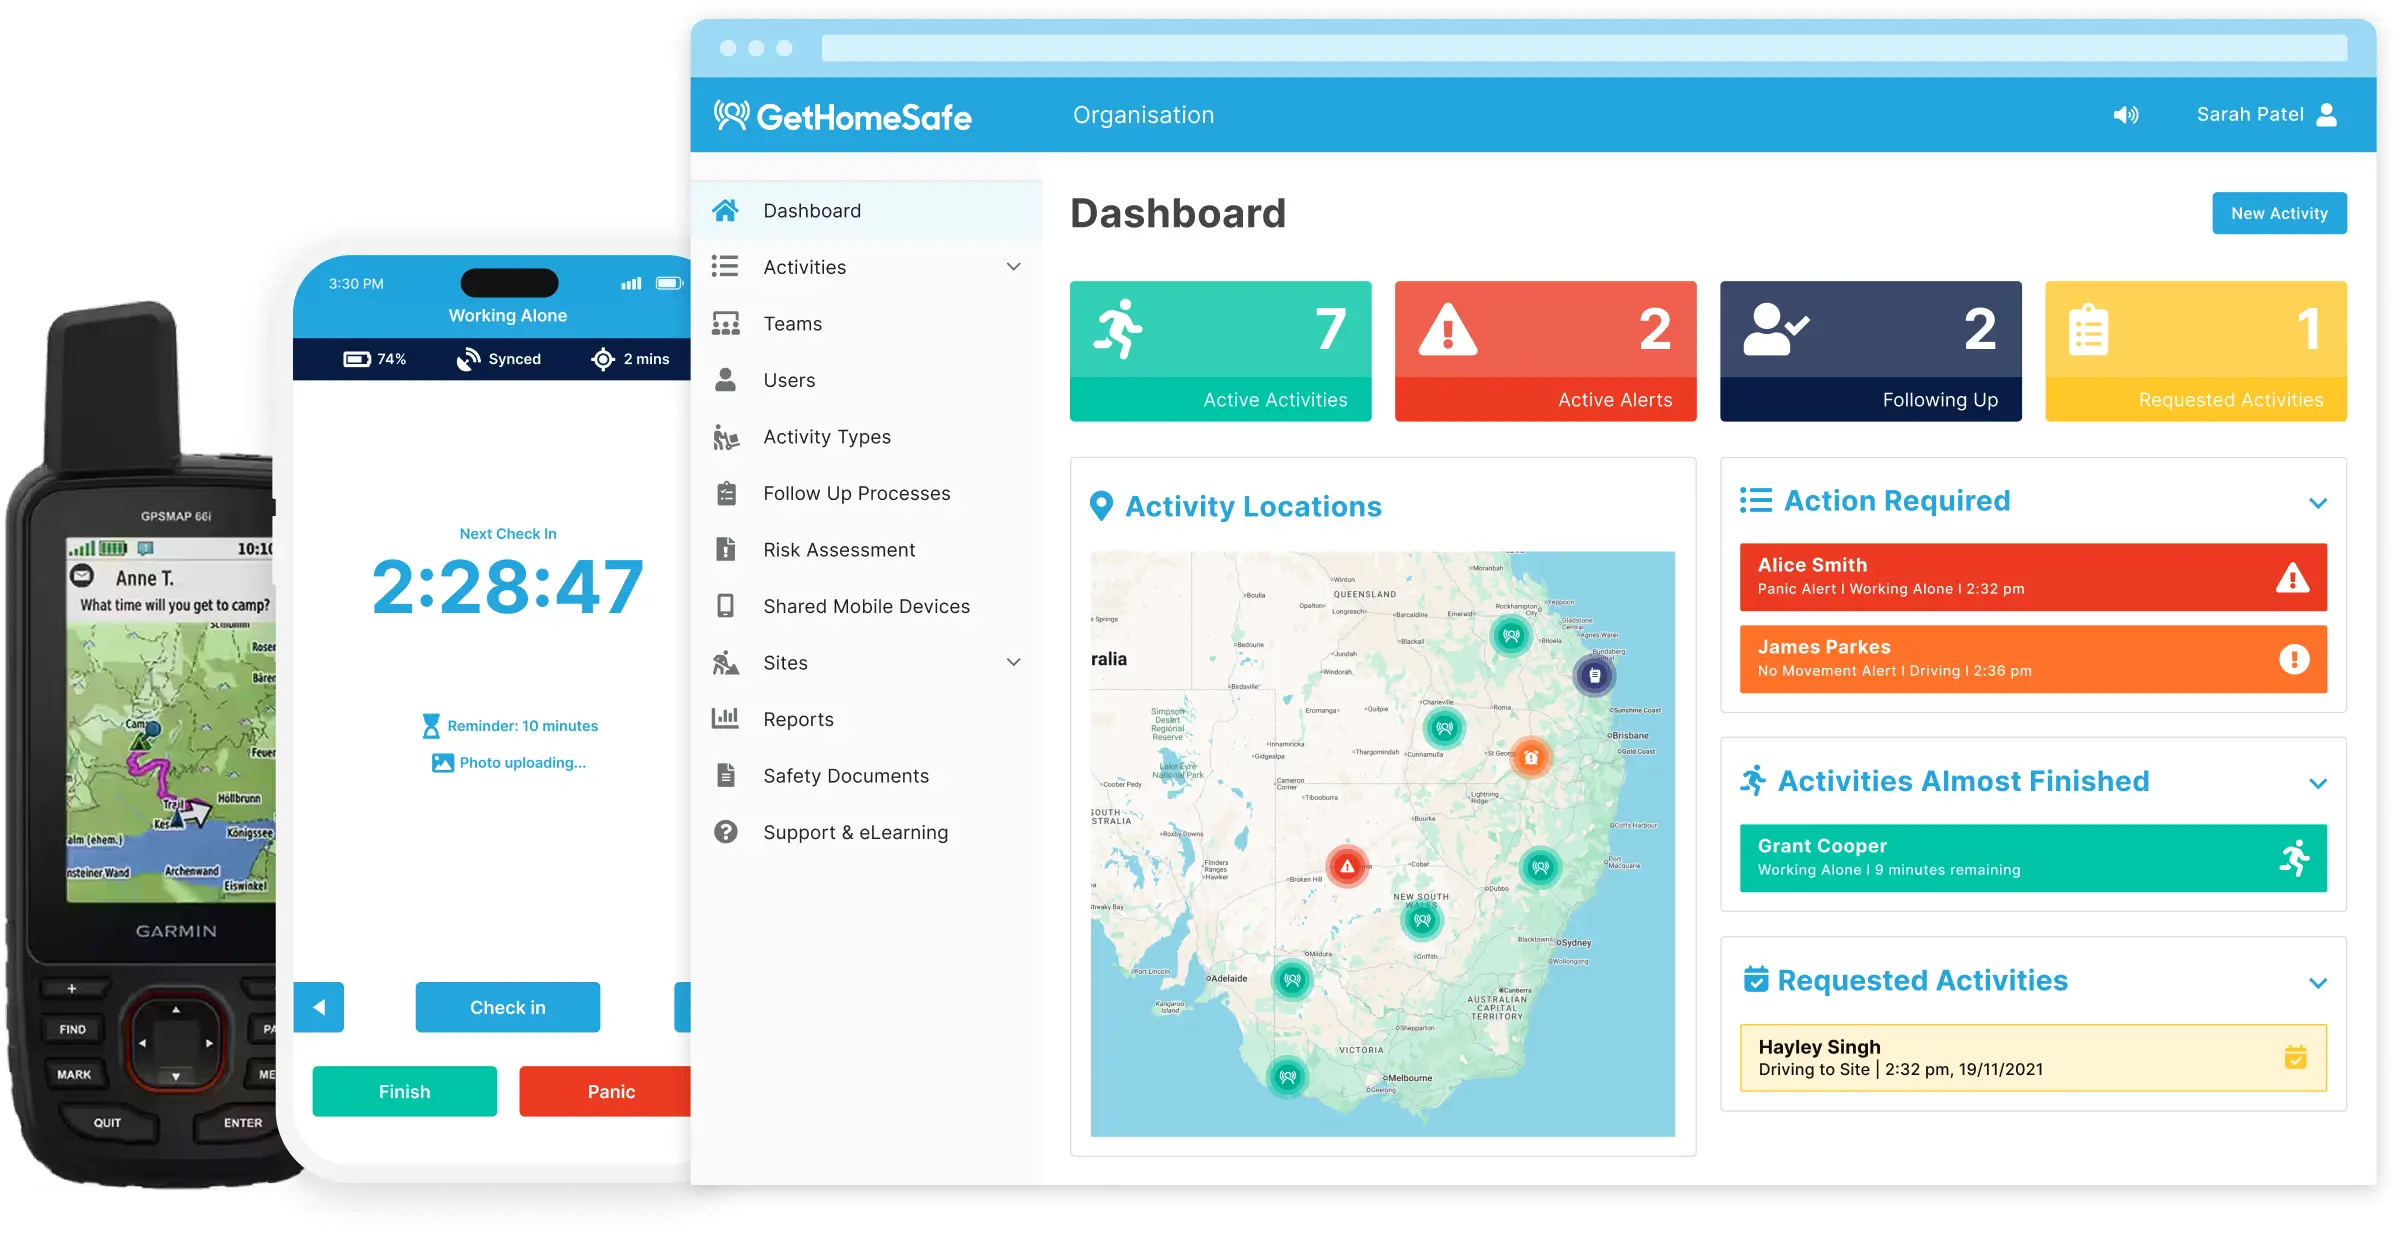The width and height of the screenshot is (2400, 1237).
Task: Collapse the Action Required panel
Action: point(2317,502)
